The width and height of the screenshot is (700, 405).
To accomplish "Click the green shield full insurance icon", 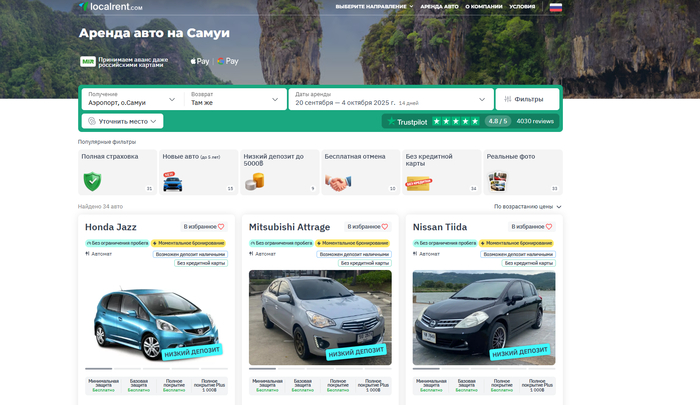I will 93,181.
